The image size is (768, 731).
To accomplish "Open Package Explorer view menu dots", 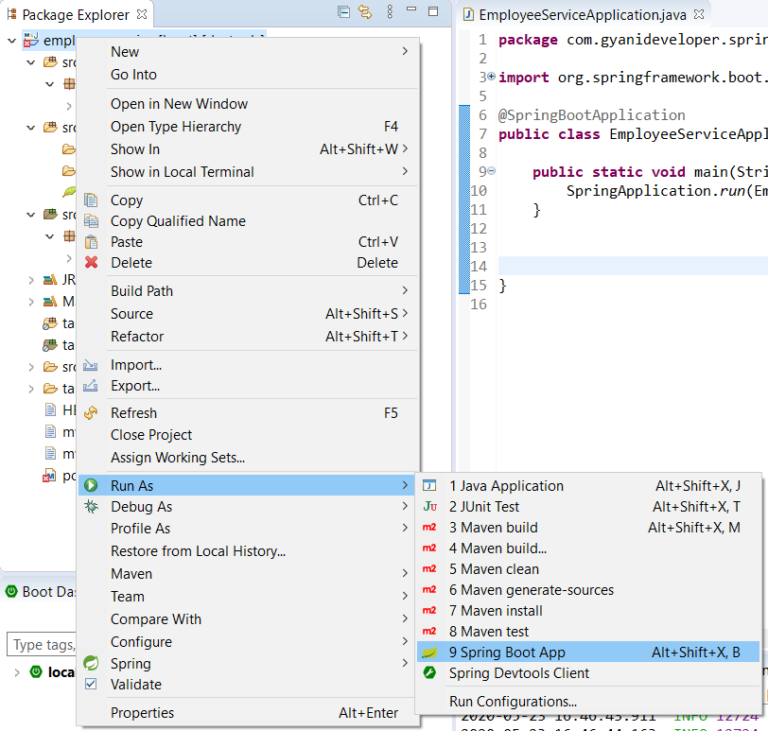I will pos(390,12).
